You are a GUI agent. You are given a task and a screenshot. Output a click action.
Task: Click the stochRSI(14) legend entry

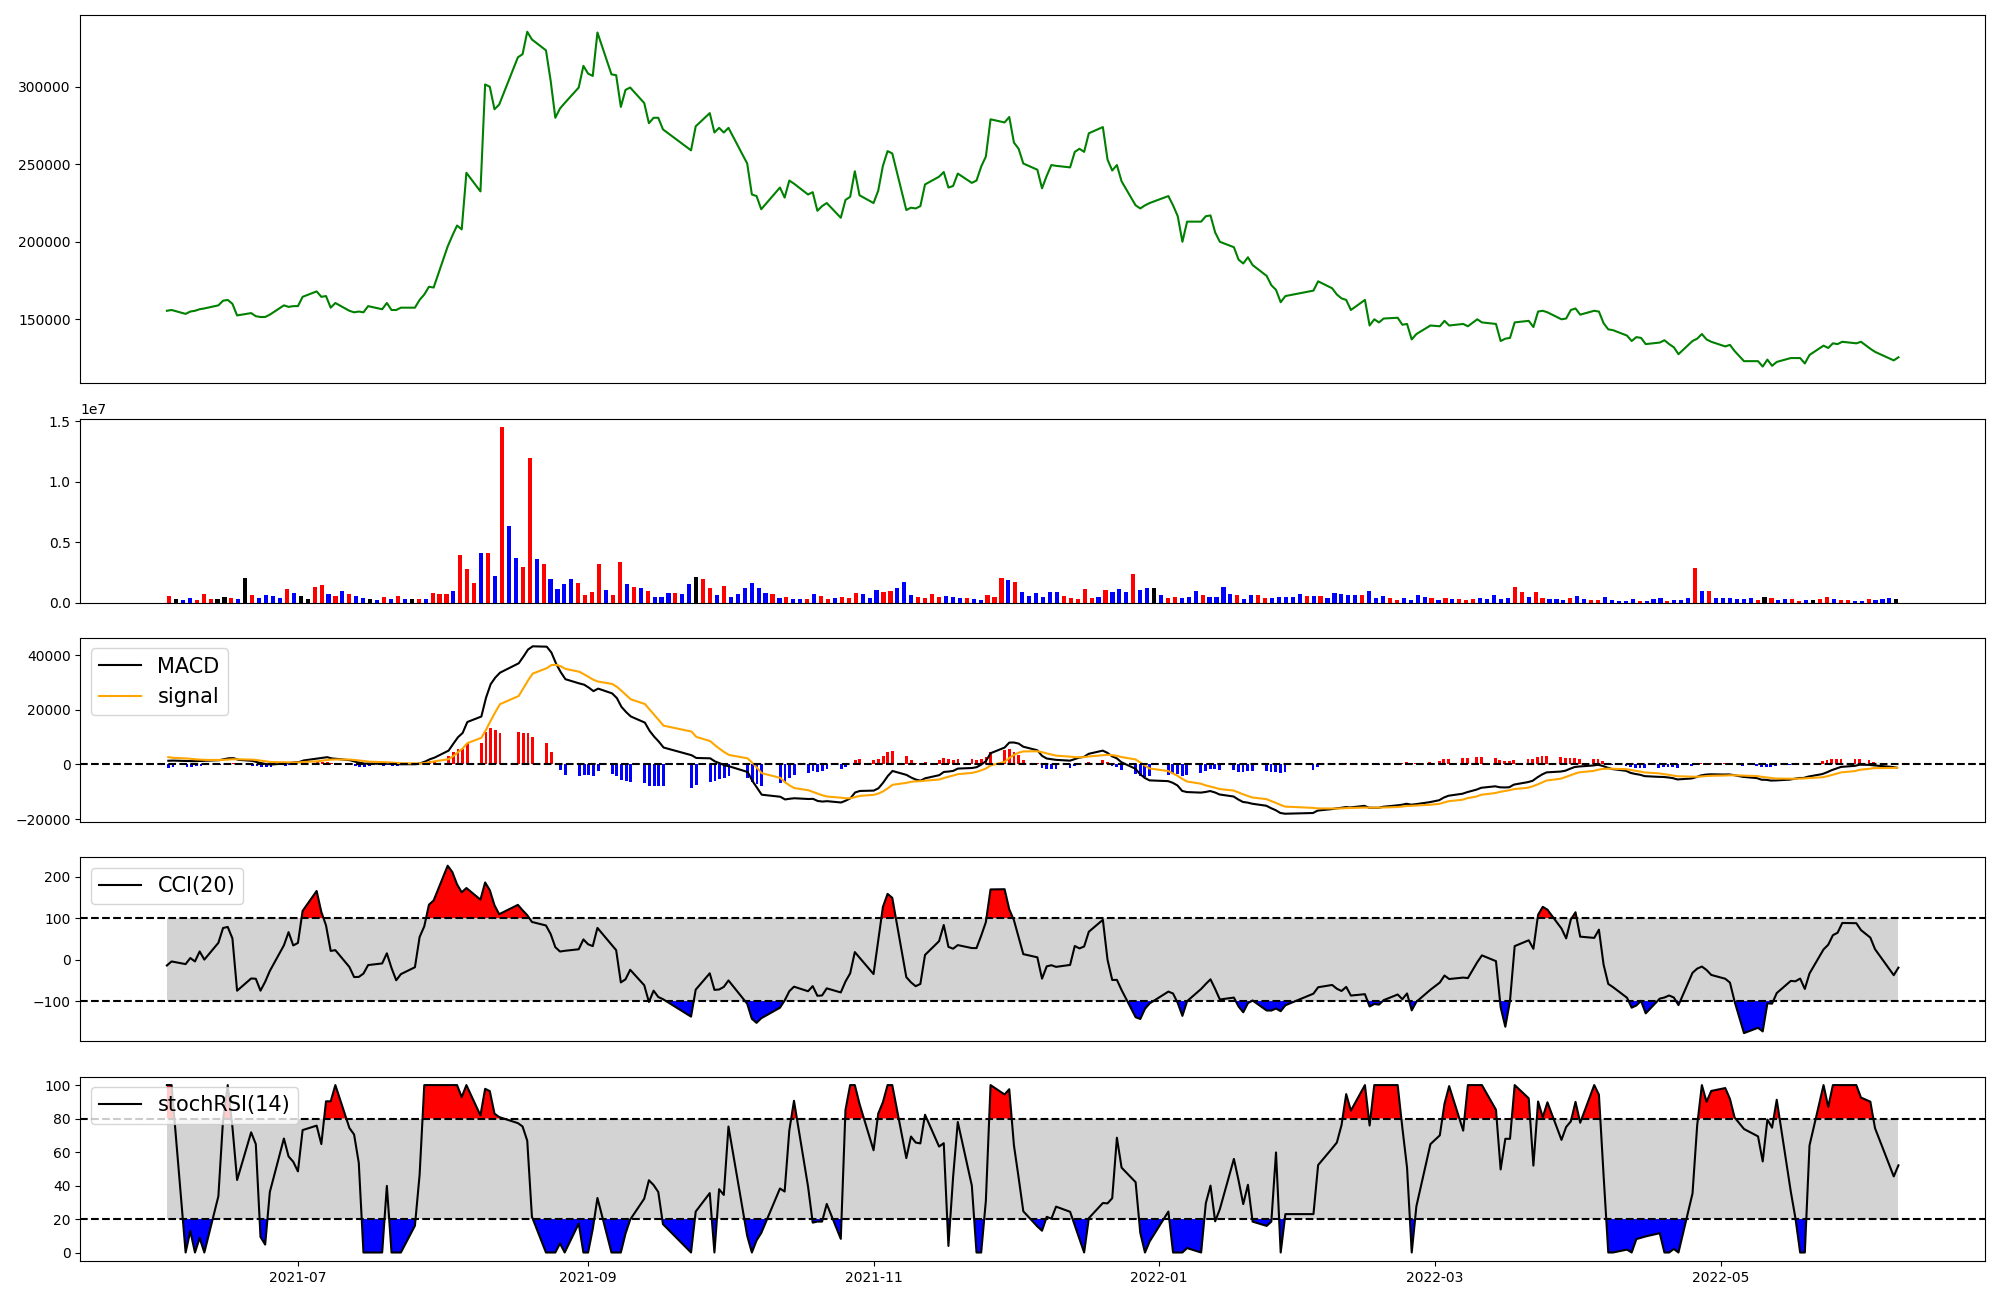click(223, 1104)
